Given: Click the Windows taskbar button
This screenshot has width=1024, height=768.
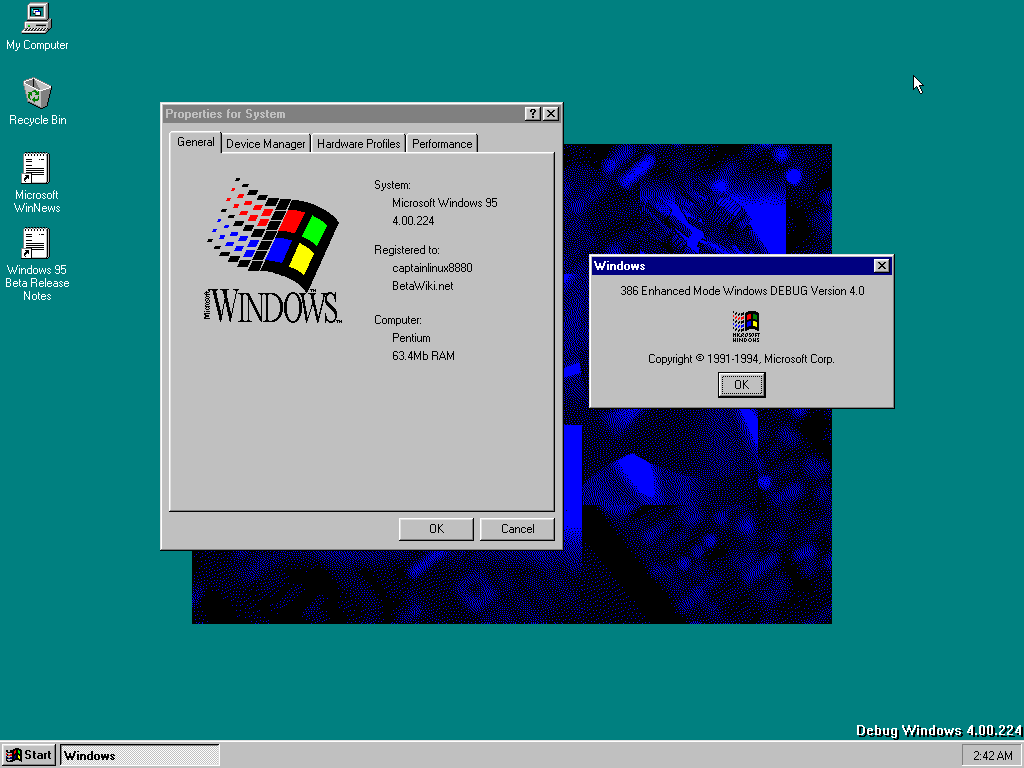Looking at the screenshot, I should pos(140,756).
